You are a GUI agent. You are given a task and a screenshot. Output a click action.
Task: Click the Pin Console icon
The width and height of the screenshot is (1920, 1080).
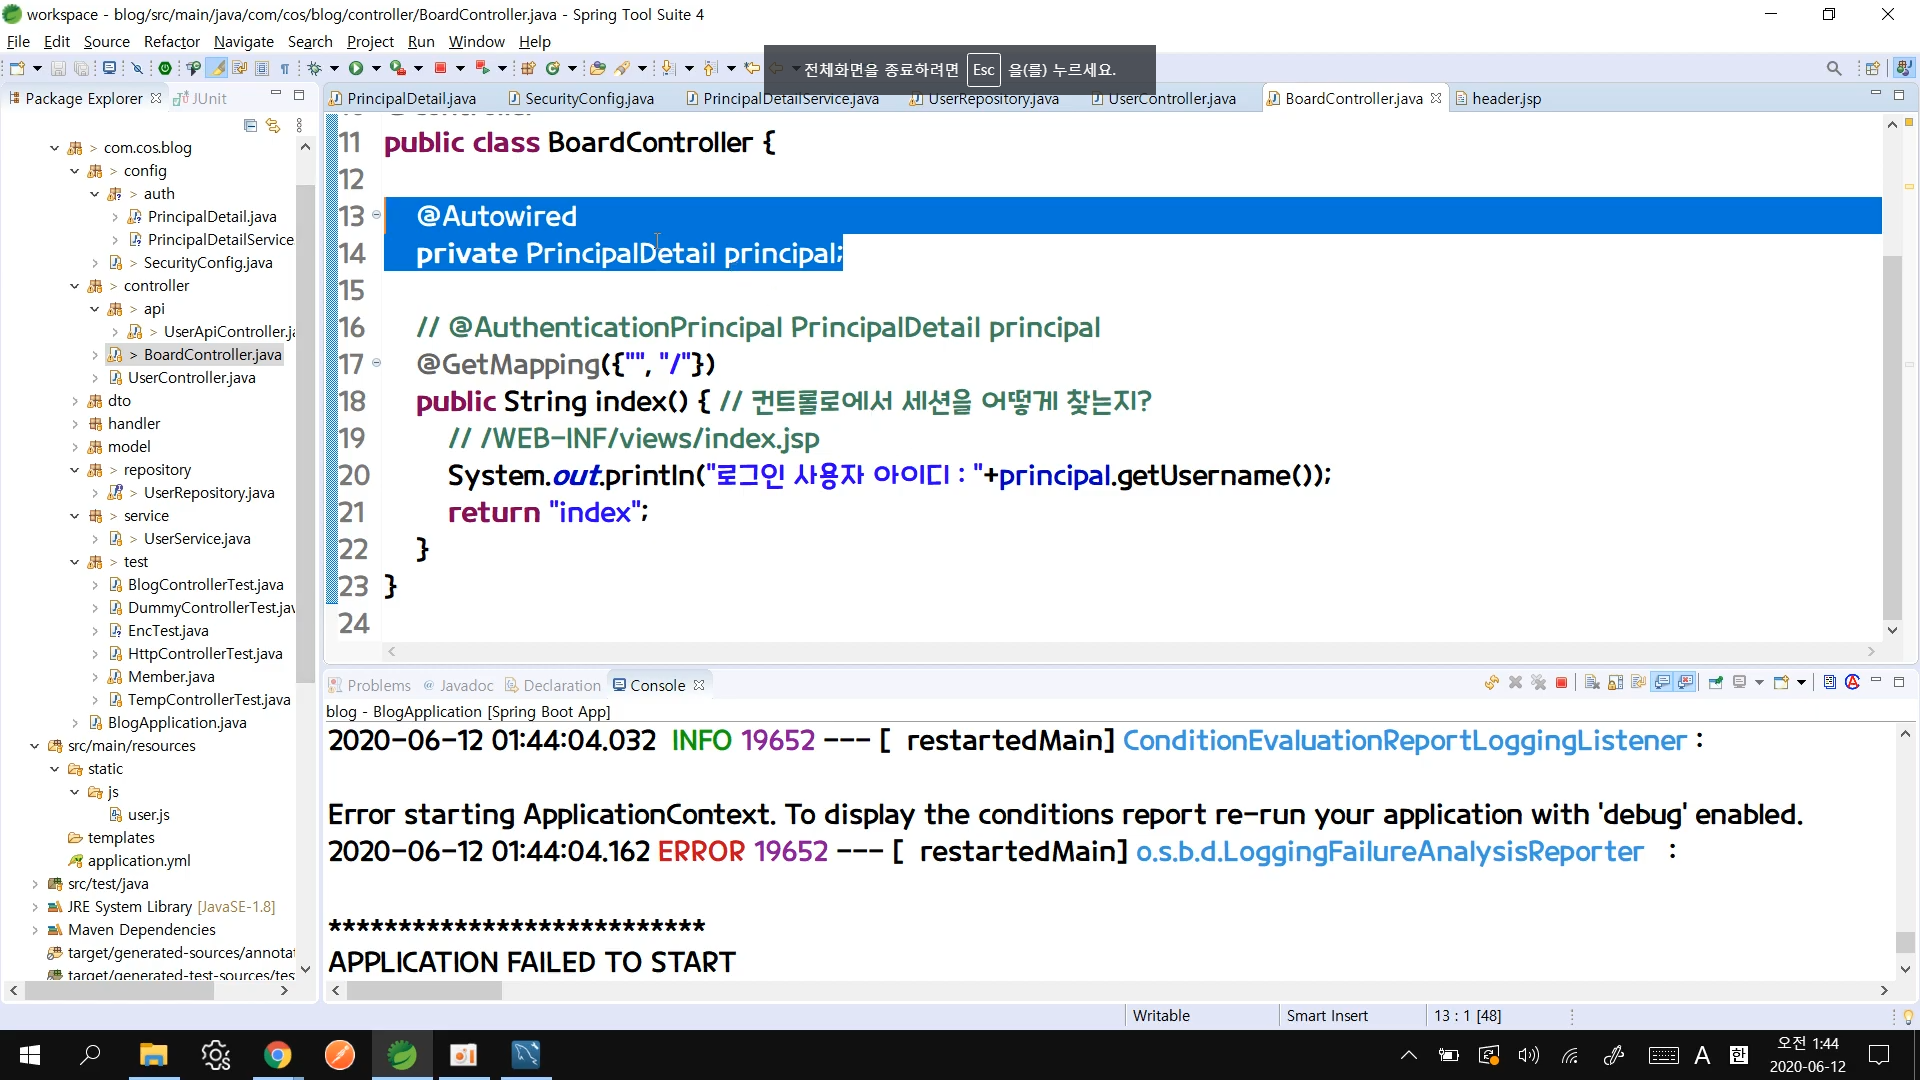point(1716,683)
